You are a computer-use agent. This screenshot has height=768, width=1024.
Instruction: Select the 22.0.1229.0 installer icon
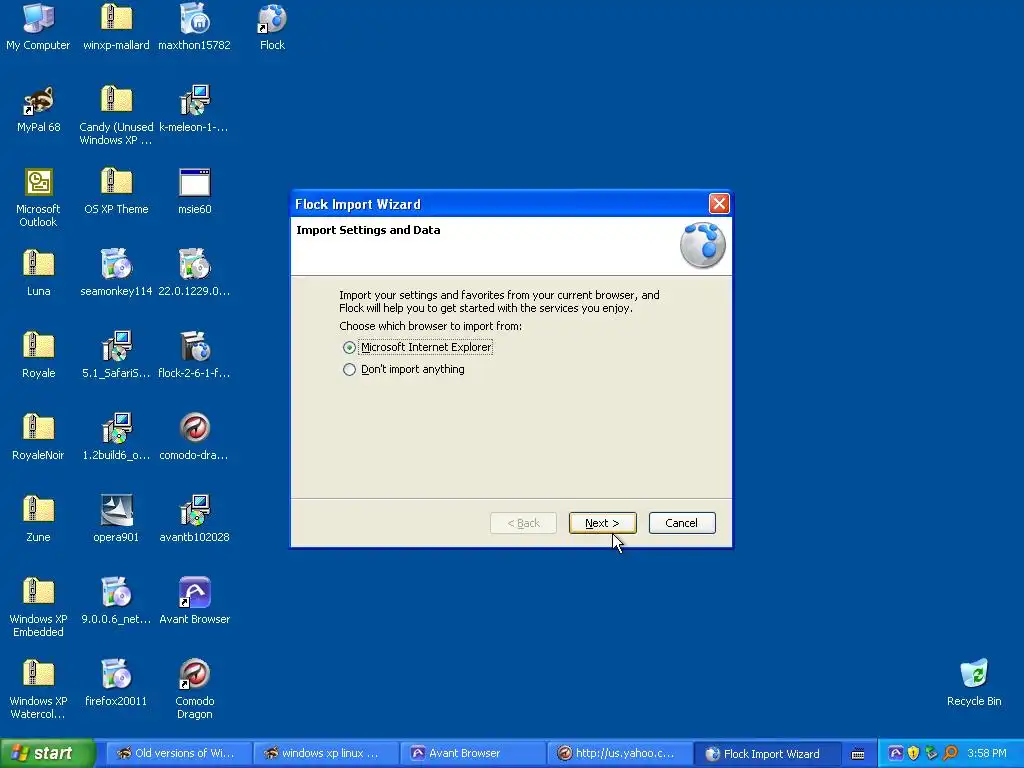pyautogui.click(x=195, y=273)
